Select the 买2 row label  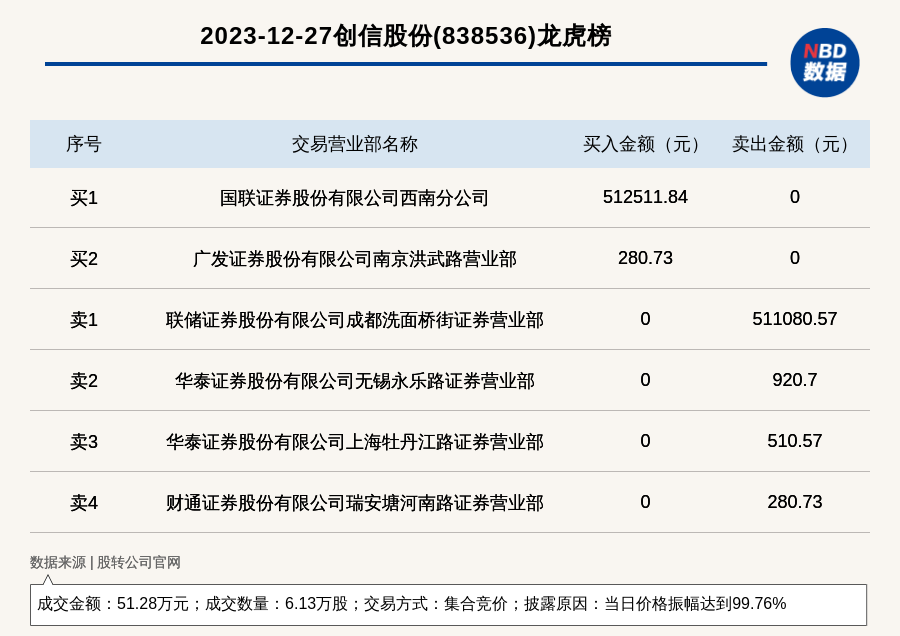point(84,259)
